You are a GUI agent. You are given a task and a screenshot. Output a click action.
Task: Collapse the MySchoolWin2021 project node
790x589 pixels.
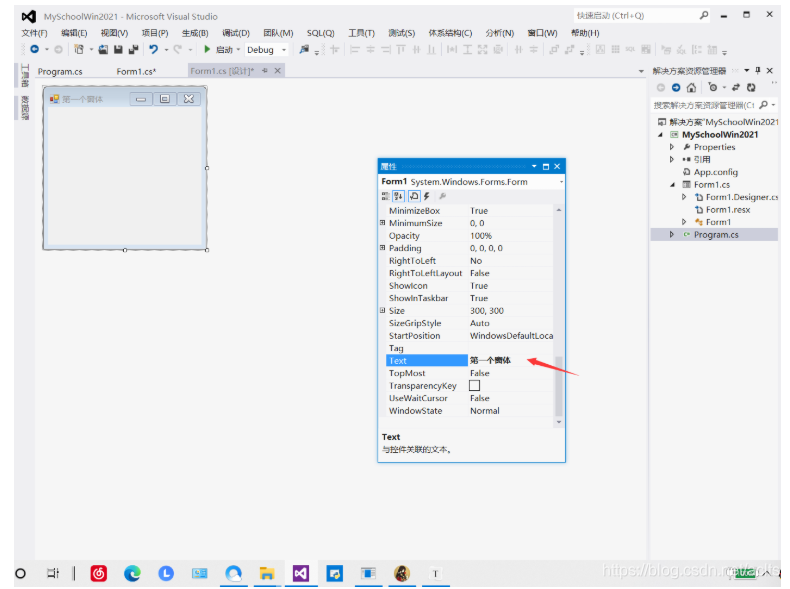click(660, 135)
